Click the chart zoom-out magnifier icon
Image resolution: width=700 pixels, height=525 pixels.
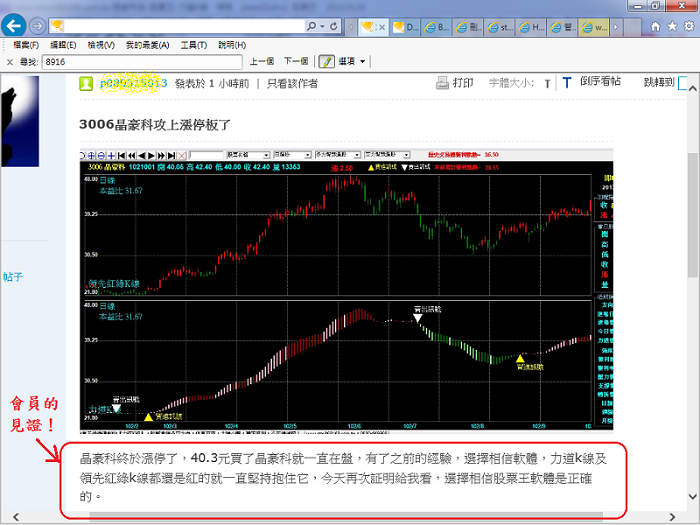(x=101, y=155)
